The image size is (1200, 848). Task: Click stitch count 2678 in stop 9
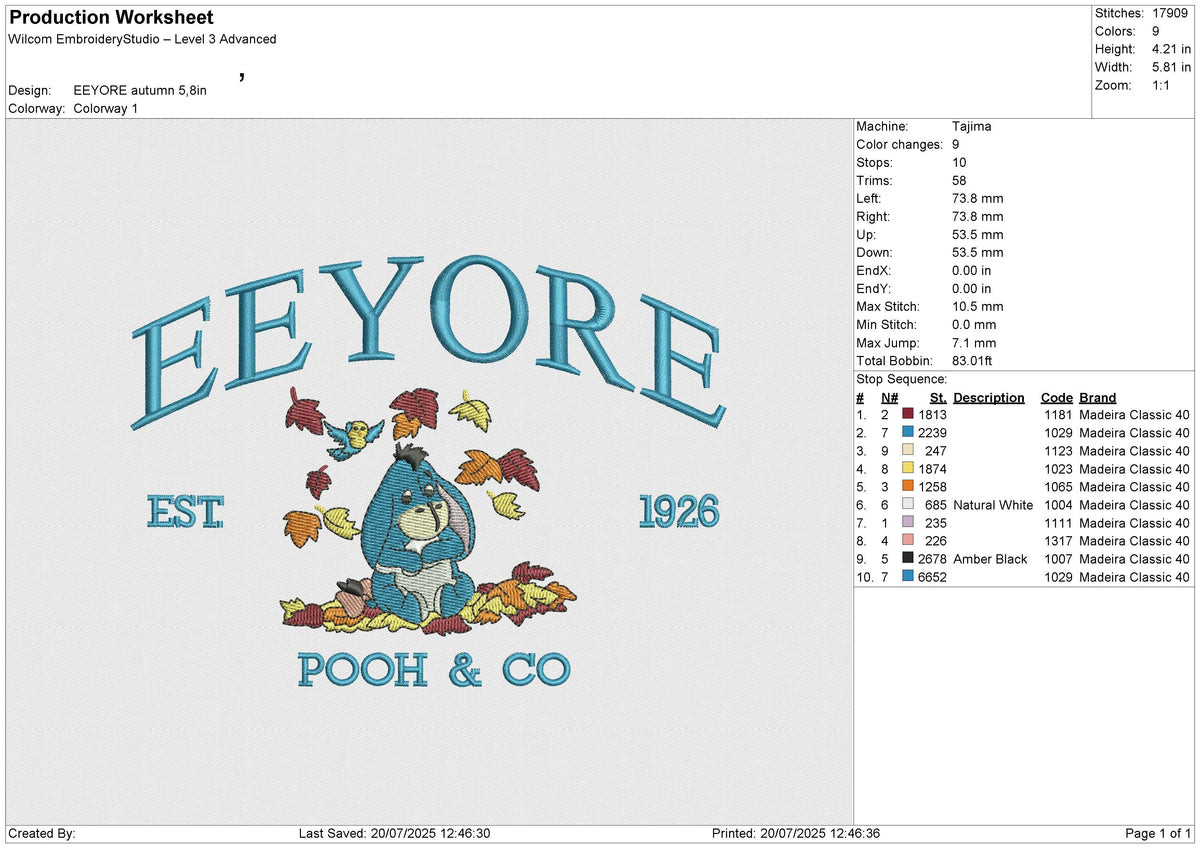[x=932, y=559]
